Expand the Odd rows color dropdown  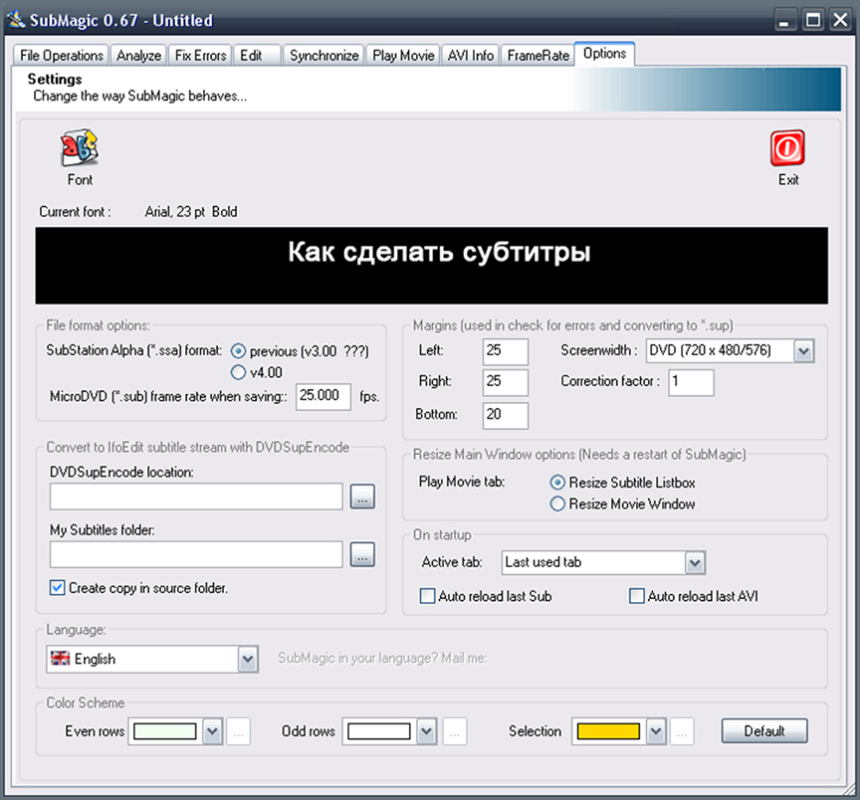click(x=426, y=731)
